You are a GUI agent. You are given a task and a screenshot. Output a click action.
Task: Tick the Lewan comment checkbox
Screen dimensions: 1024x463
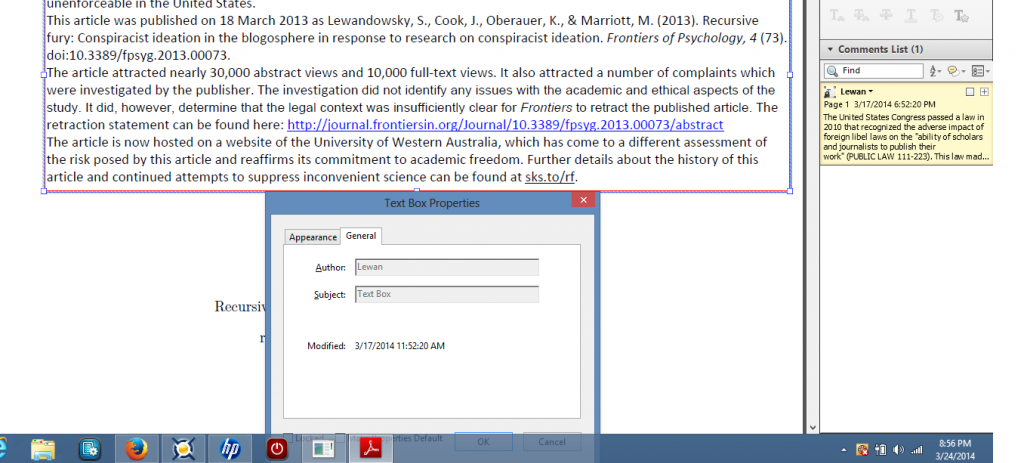coord(969,91)
